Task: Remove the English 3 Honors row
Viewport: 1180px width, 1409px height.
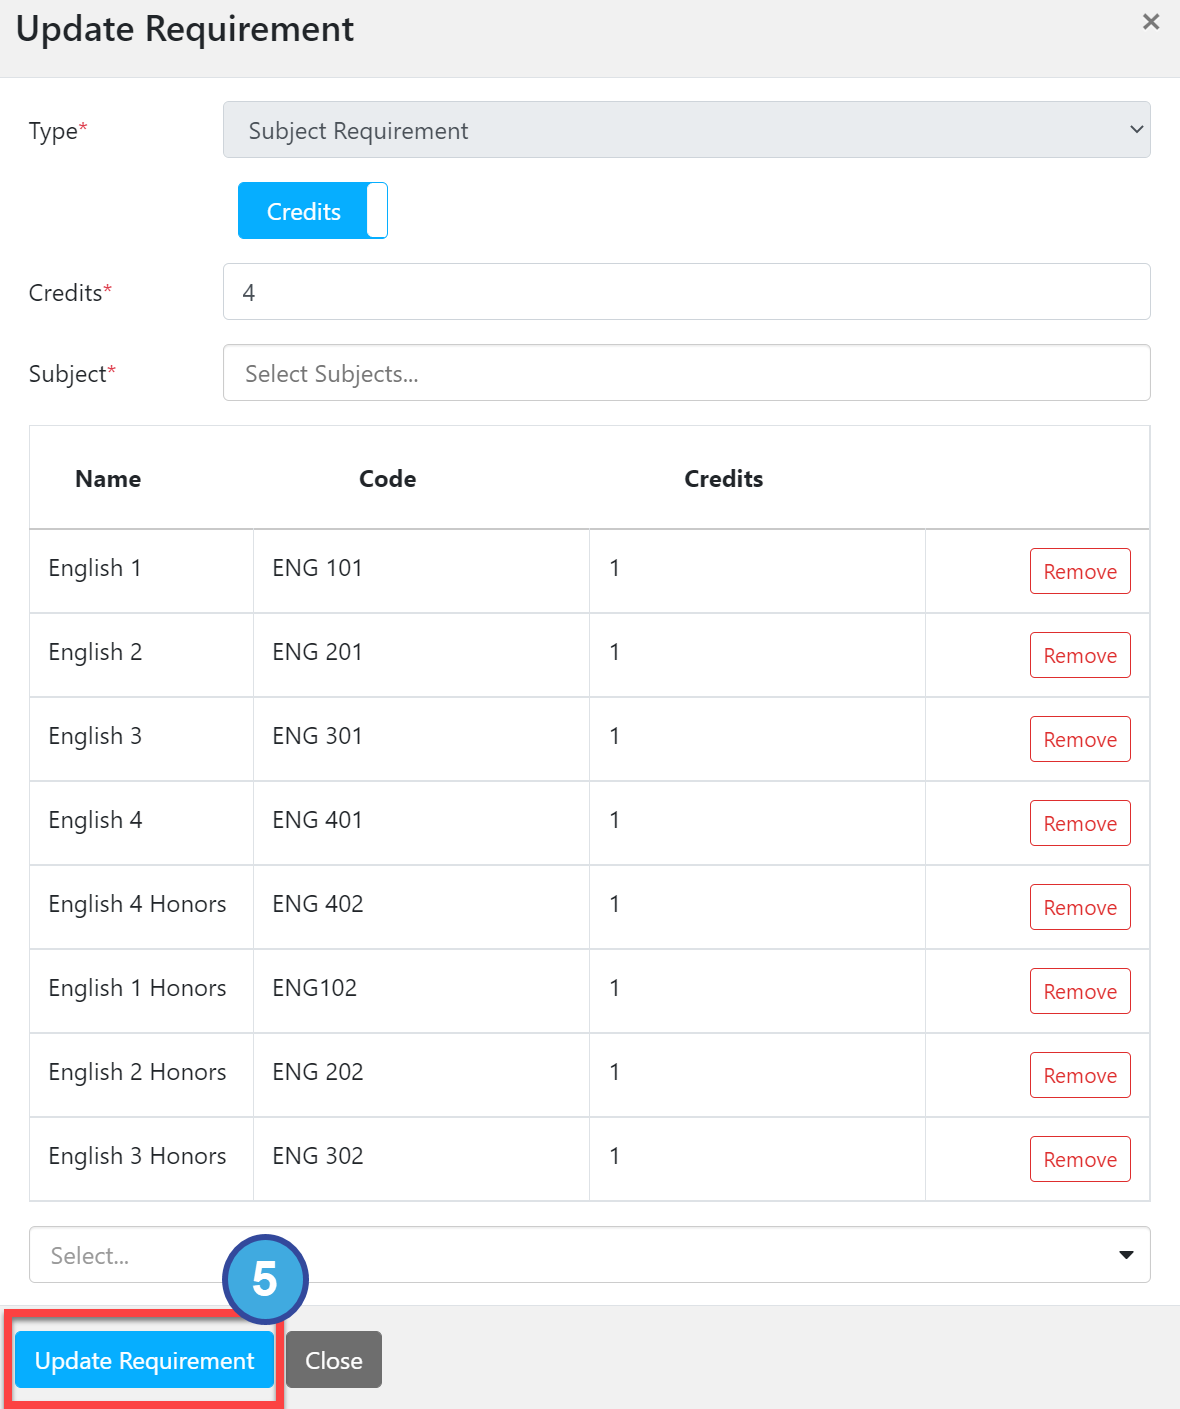Action: (x=1080, y=1159)
